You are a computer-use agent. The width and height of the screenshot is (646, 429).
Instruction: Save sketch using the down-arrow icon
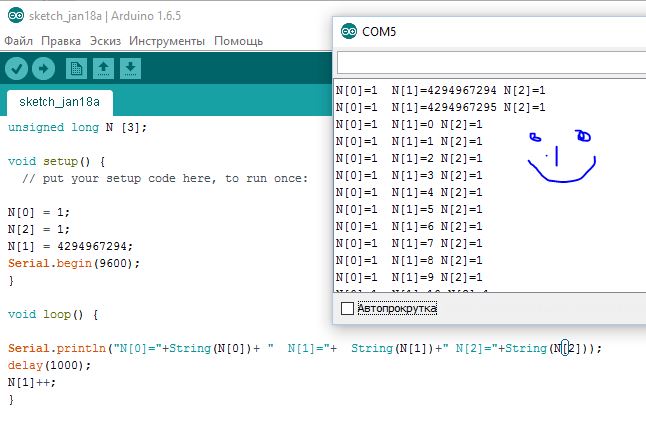130,68
